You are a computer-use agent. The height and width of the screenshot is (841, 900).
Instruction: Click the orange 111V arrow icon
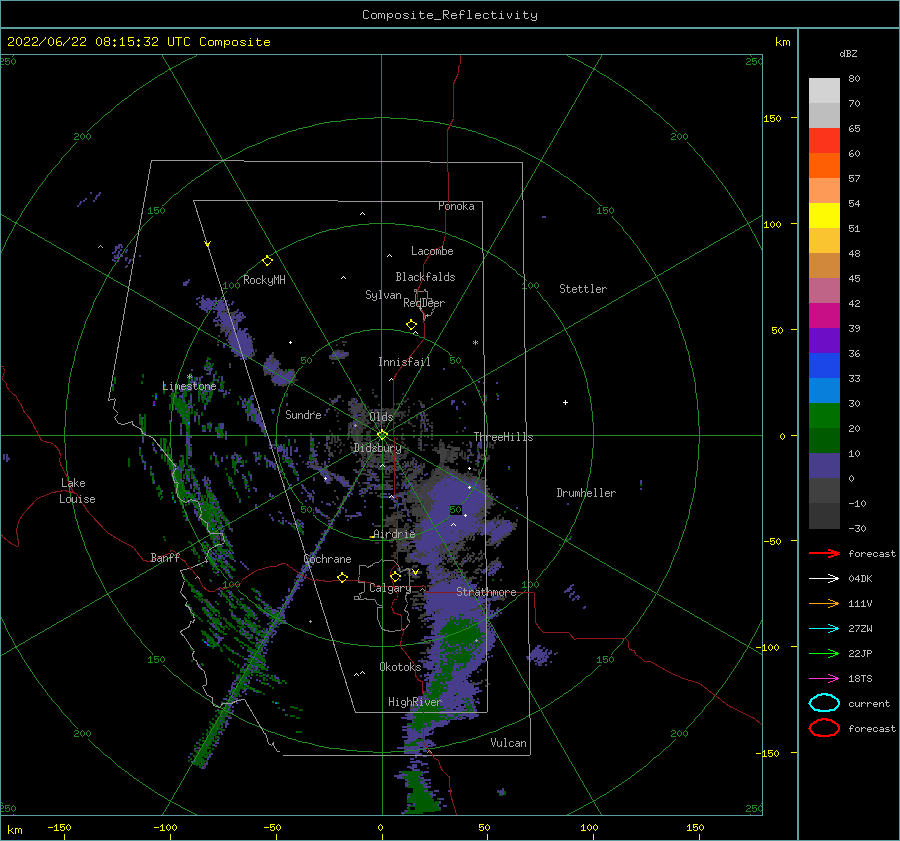coord(824,603)
